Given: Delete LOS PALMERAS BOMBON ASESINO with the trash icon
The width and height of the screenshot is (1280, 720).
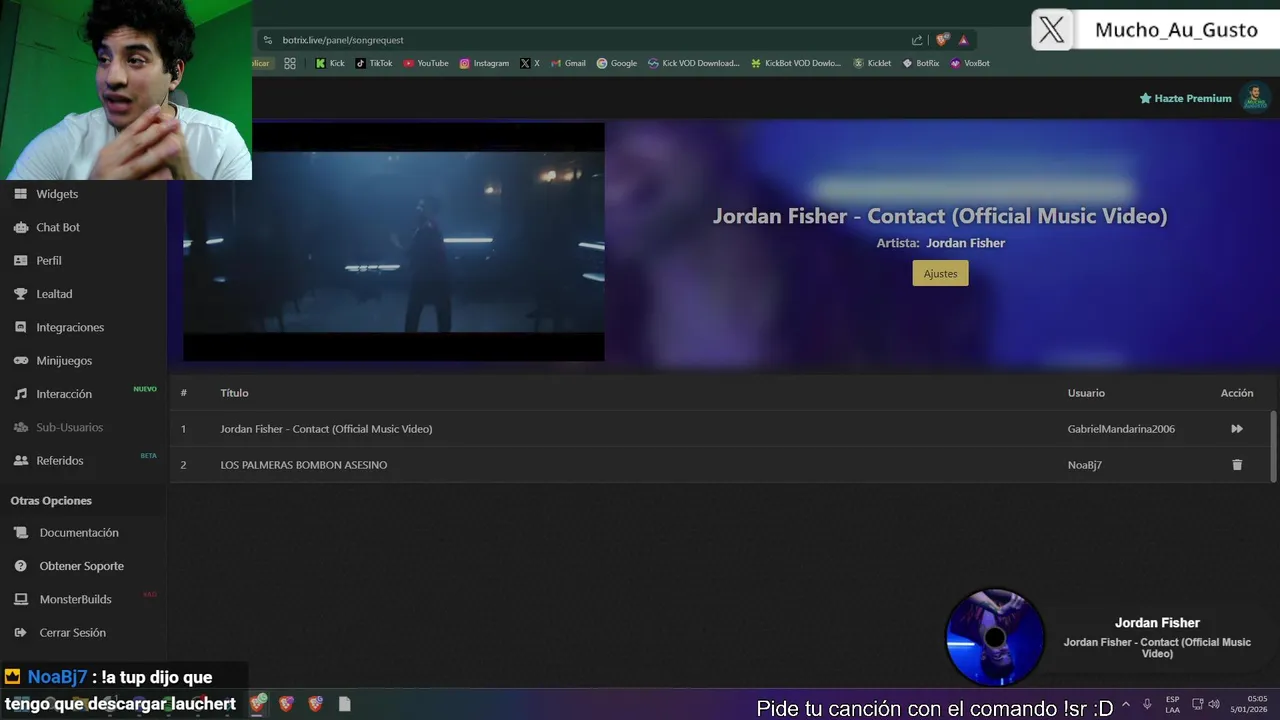Looking at the screenshot, I should tap(1237, 465).
